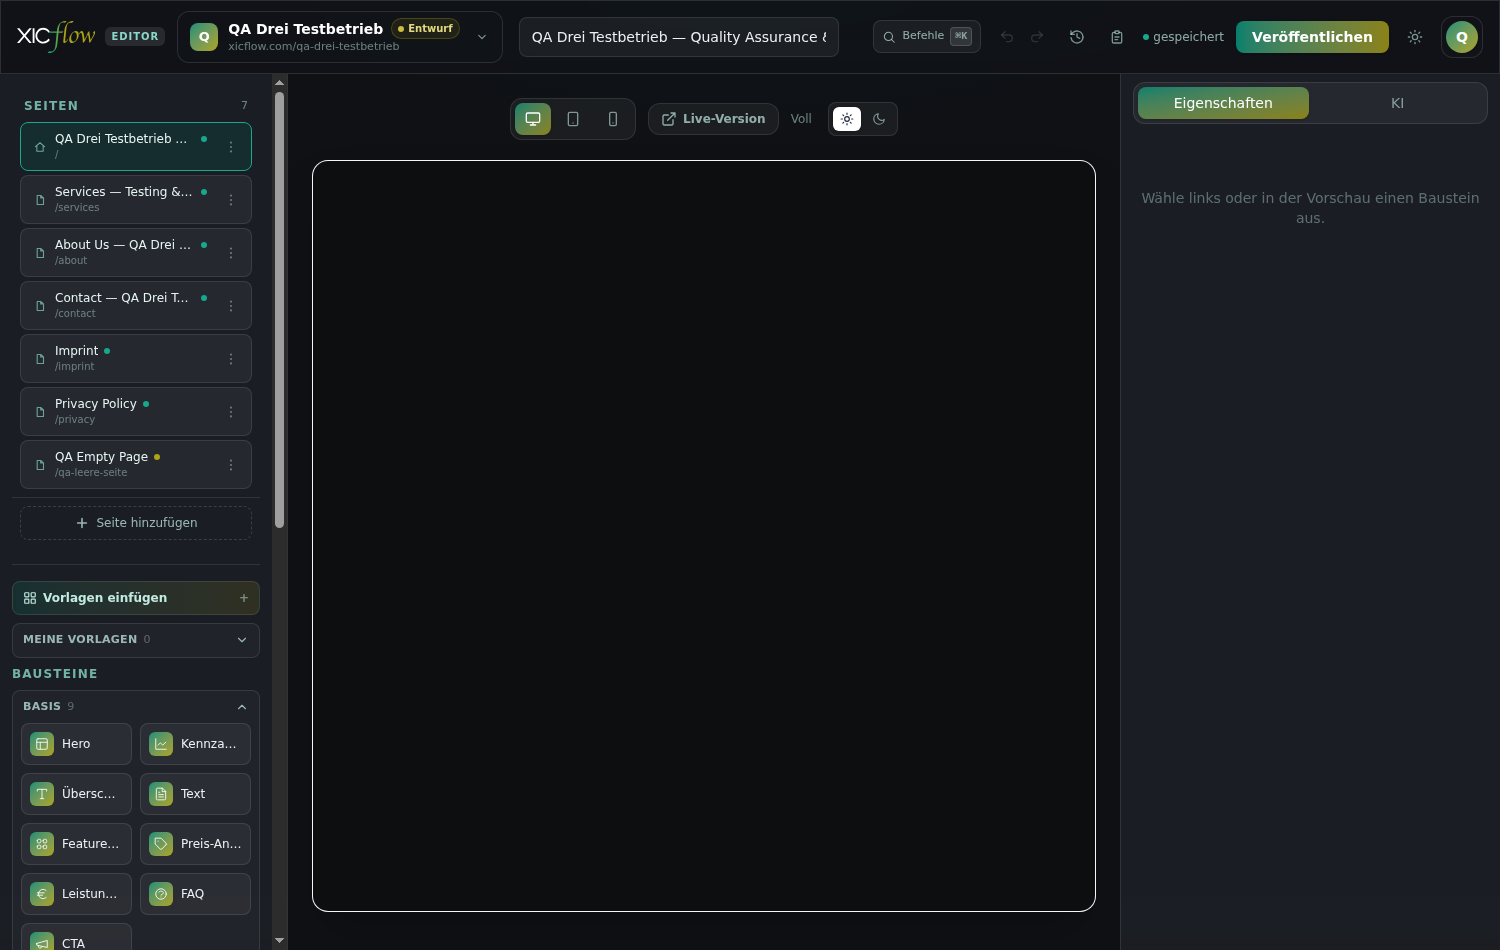The width and height of the screenshot is (1500, 950).
Task: Add the Überschrift building block
Action: (76, 794)
